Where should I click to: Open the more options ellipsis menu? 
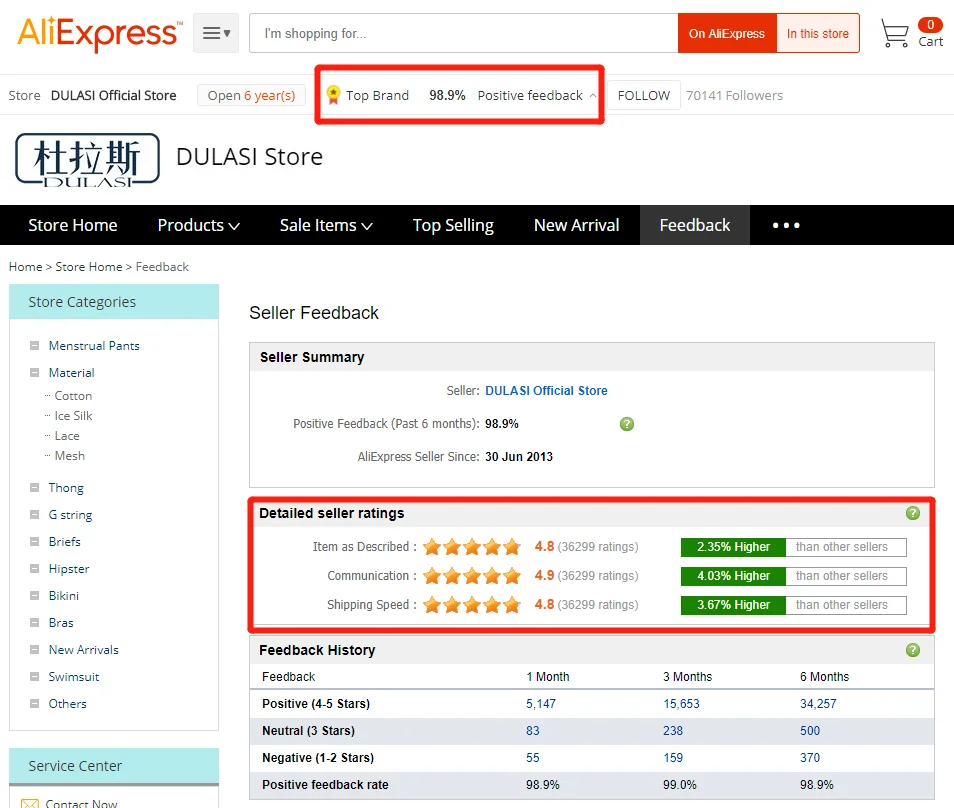tap(786, 225)
